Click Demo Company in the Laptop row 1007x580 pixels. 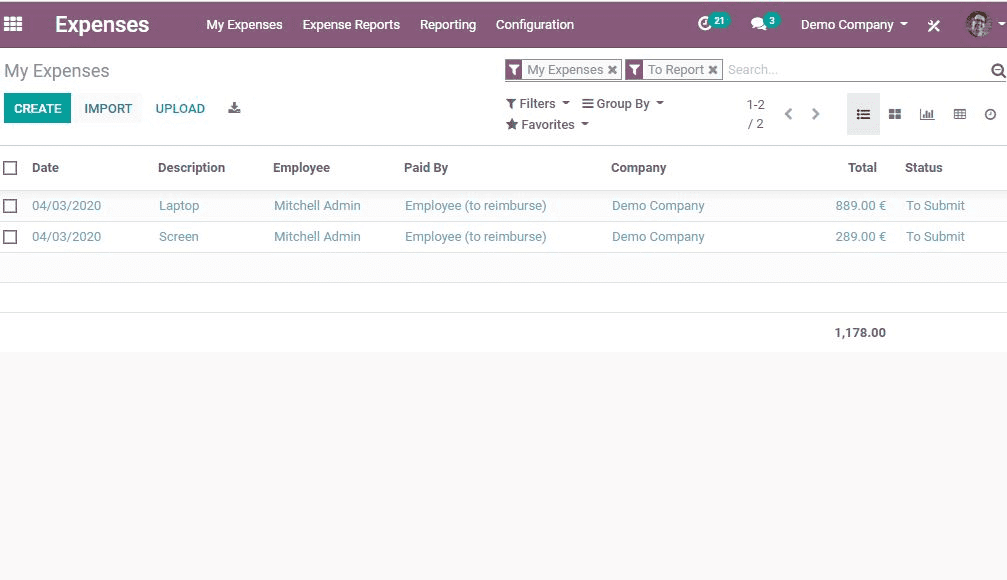pos(658,206)
